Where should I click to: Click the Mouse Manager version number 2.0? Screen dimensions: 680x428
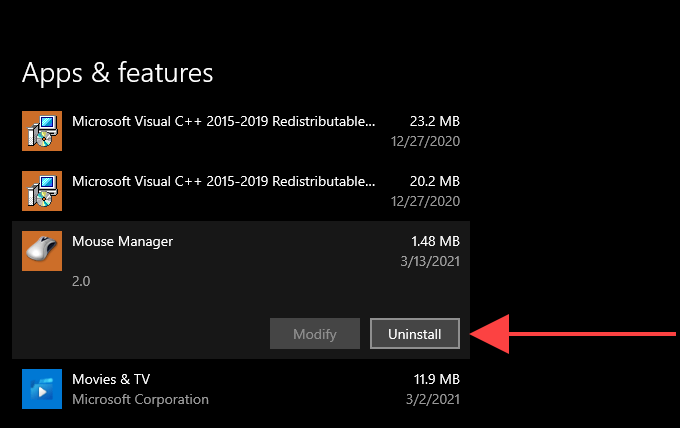coord(82,282)
